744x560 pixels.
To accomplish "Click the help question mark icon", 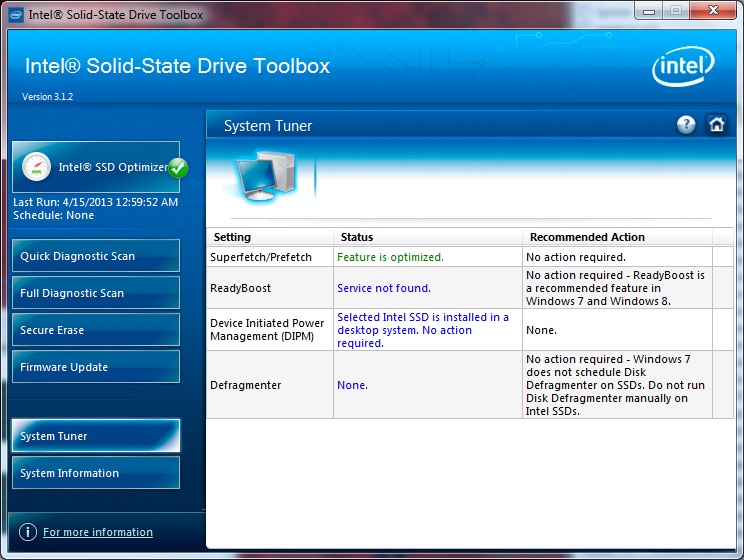I will tap(686, 125).
